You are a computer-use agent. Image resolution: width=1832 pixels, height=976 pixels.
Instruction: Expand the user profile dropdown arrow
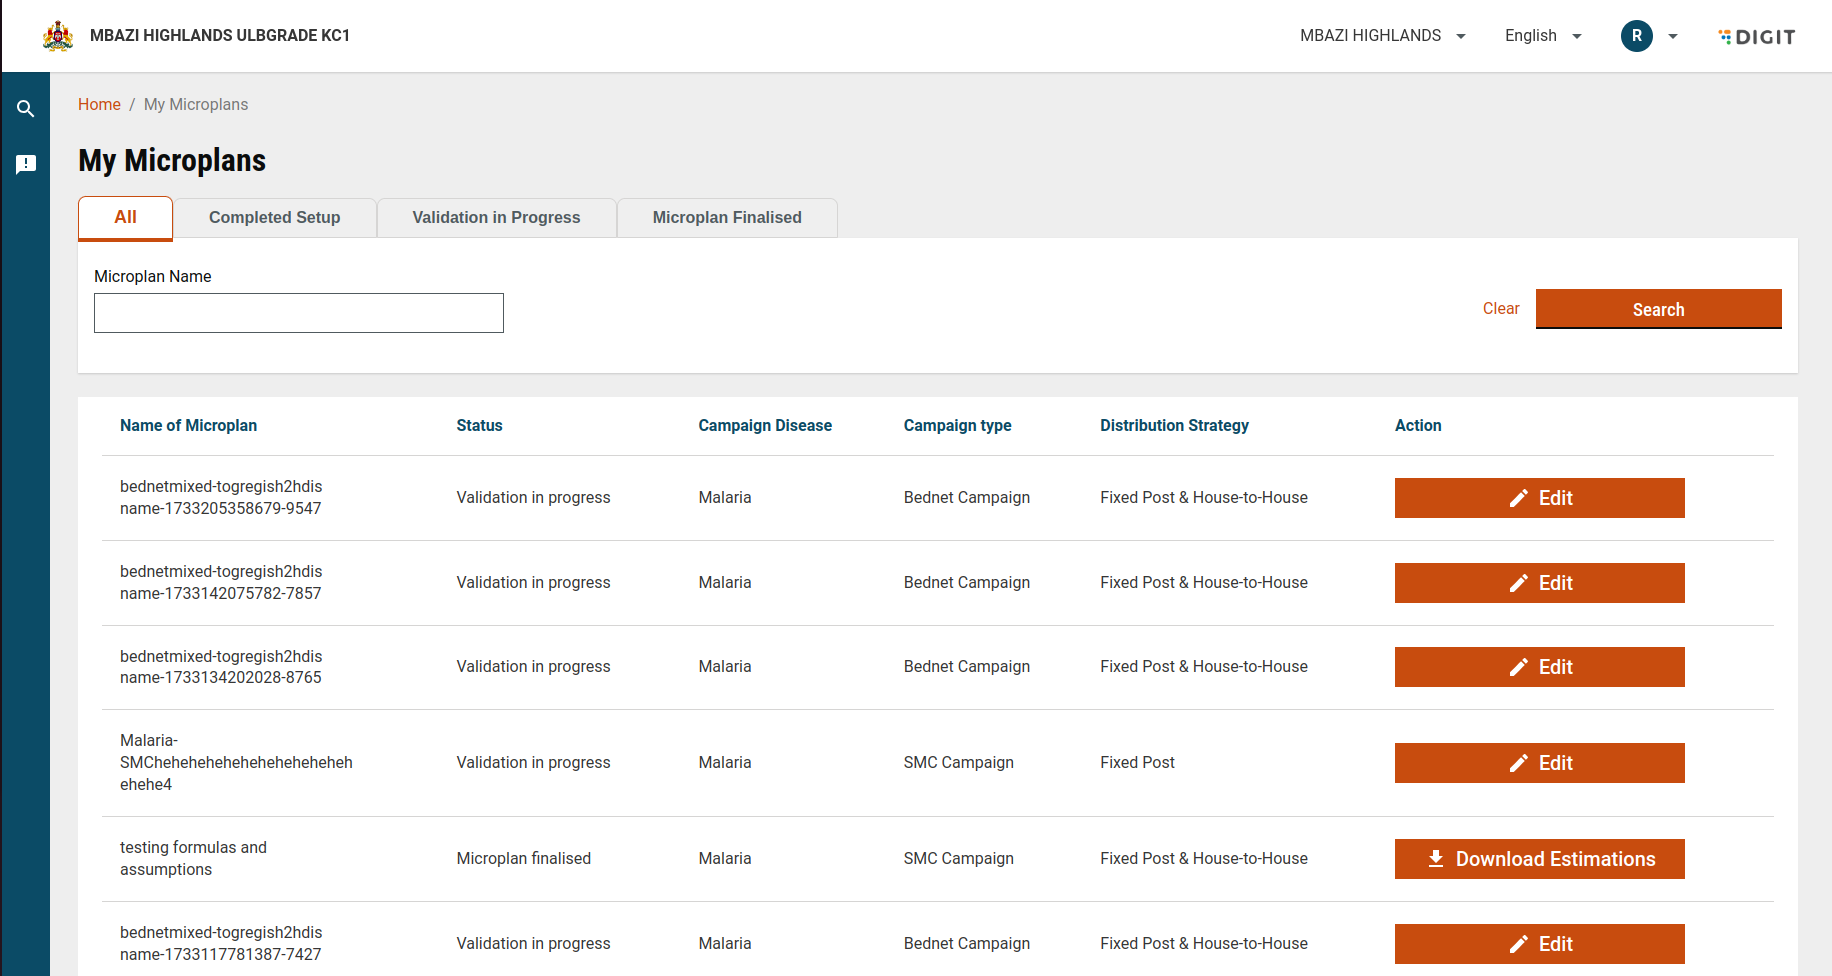pyautogui.click(x=1673, y=36)
